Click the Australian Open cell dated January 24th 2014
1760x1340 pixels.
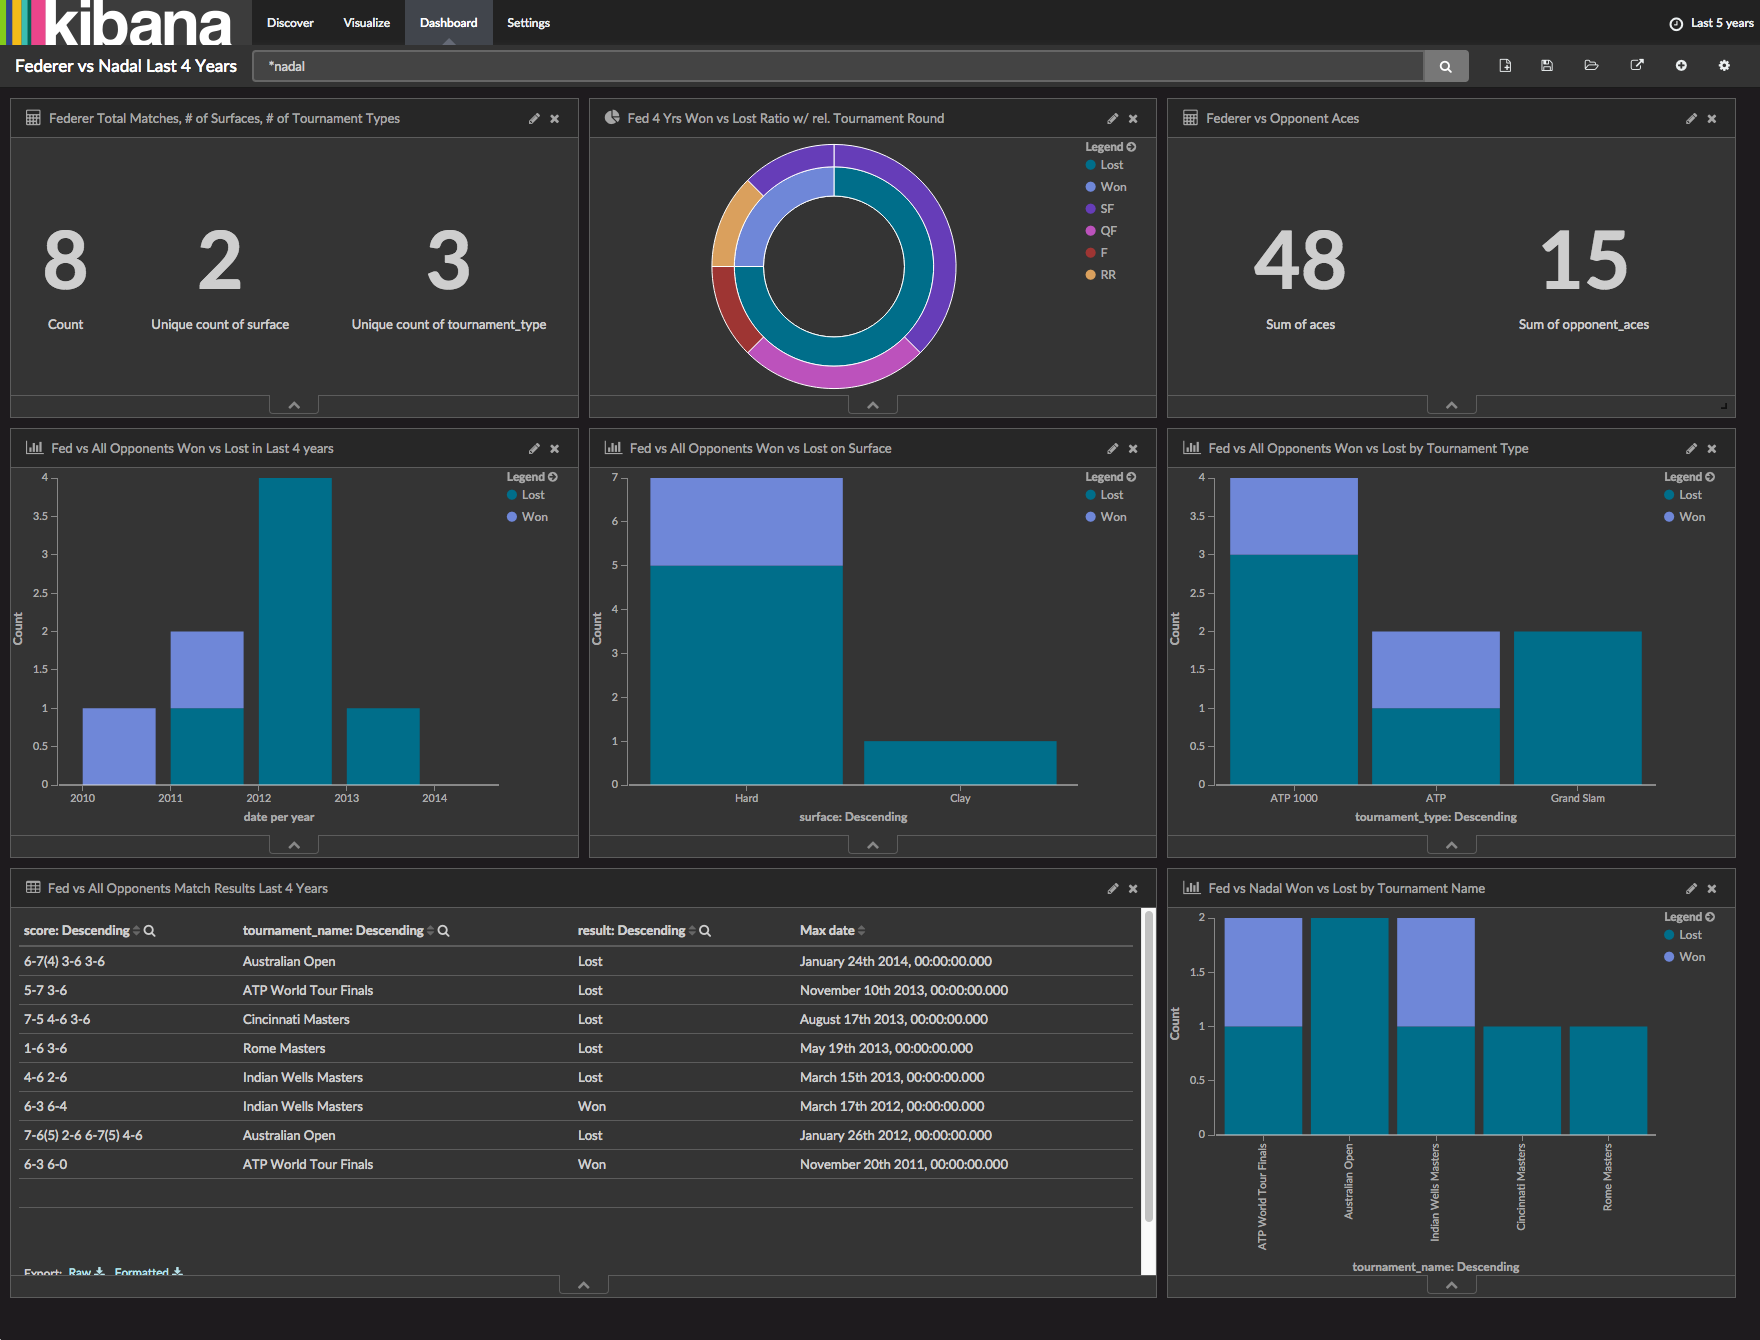point(289,961)
